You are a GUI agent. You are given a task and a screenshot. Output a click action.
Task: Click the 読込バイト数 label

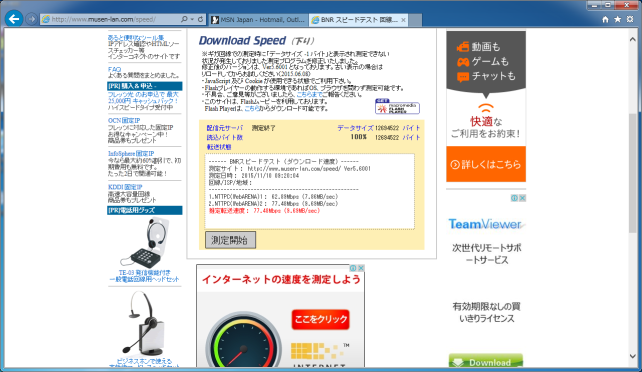224,138
